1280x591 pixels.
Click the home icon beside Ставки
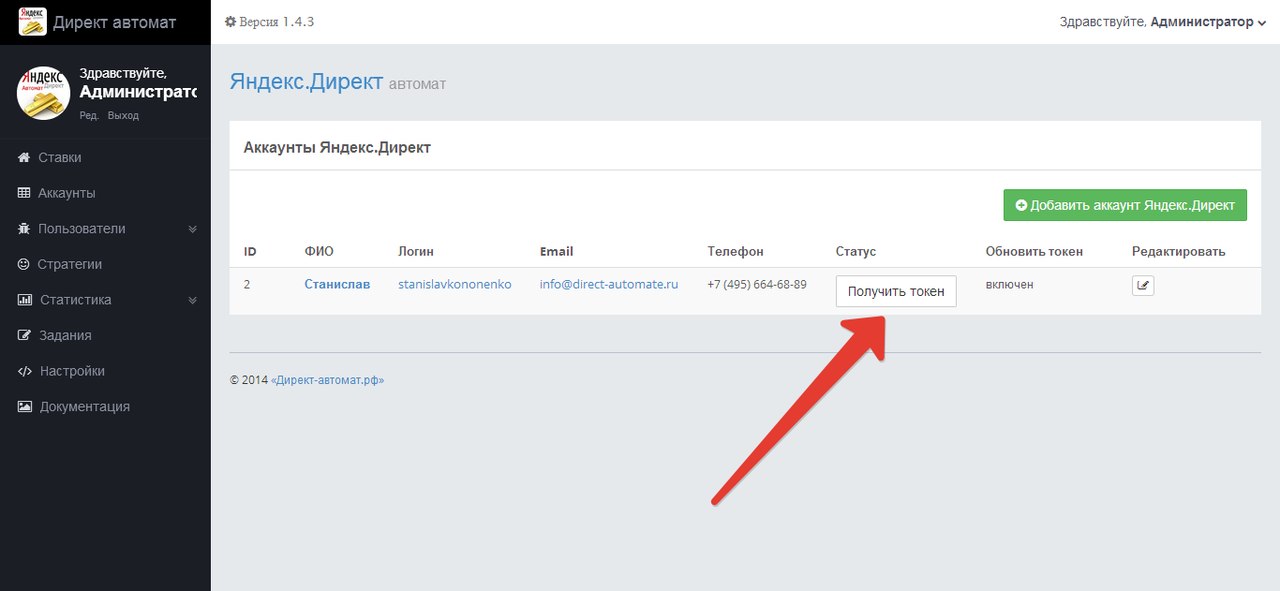[24, 157]
